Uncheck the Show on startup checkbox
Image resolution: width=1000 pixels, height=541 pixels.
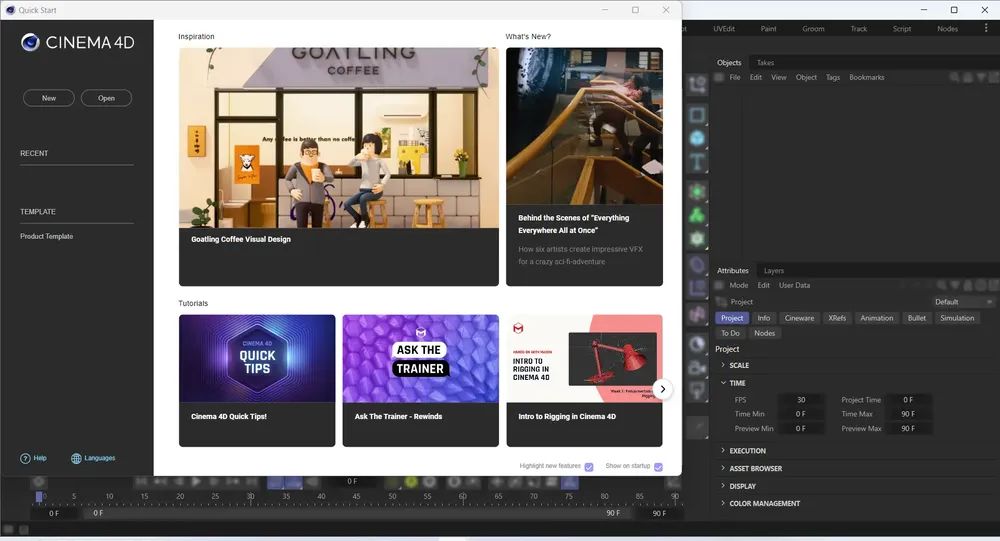pos(658,467)
